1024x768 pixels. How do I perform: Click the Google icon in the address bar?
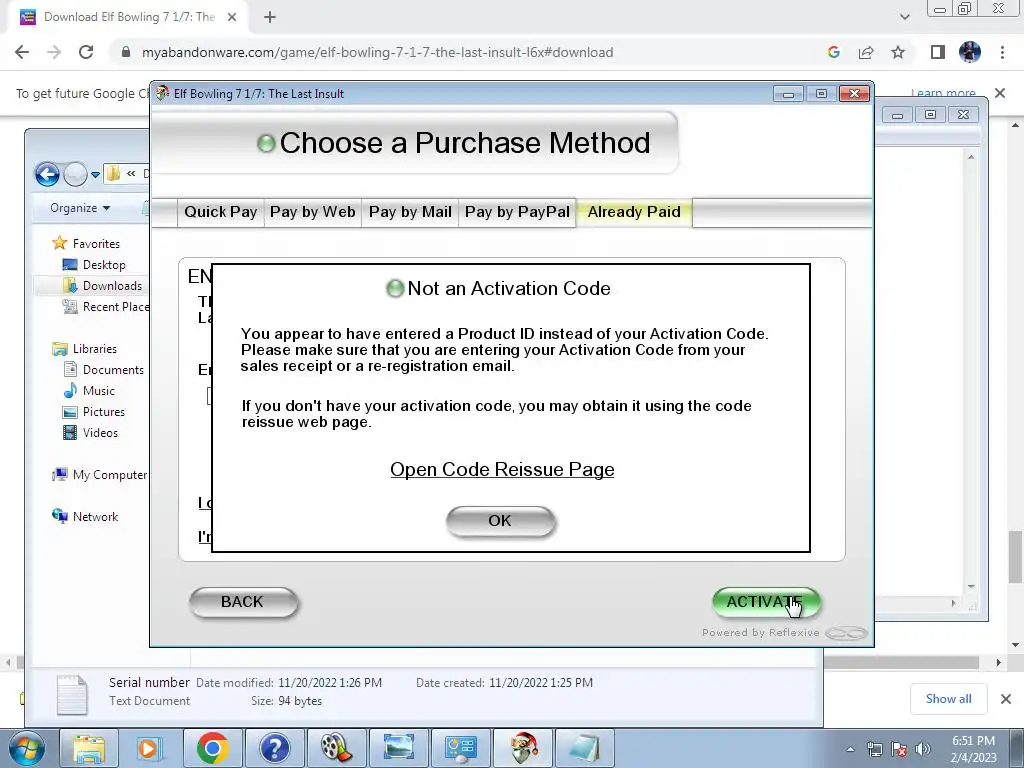833,52
